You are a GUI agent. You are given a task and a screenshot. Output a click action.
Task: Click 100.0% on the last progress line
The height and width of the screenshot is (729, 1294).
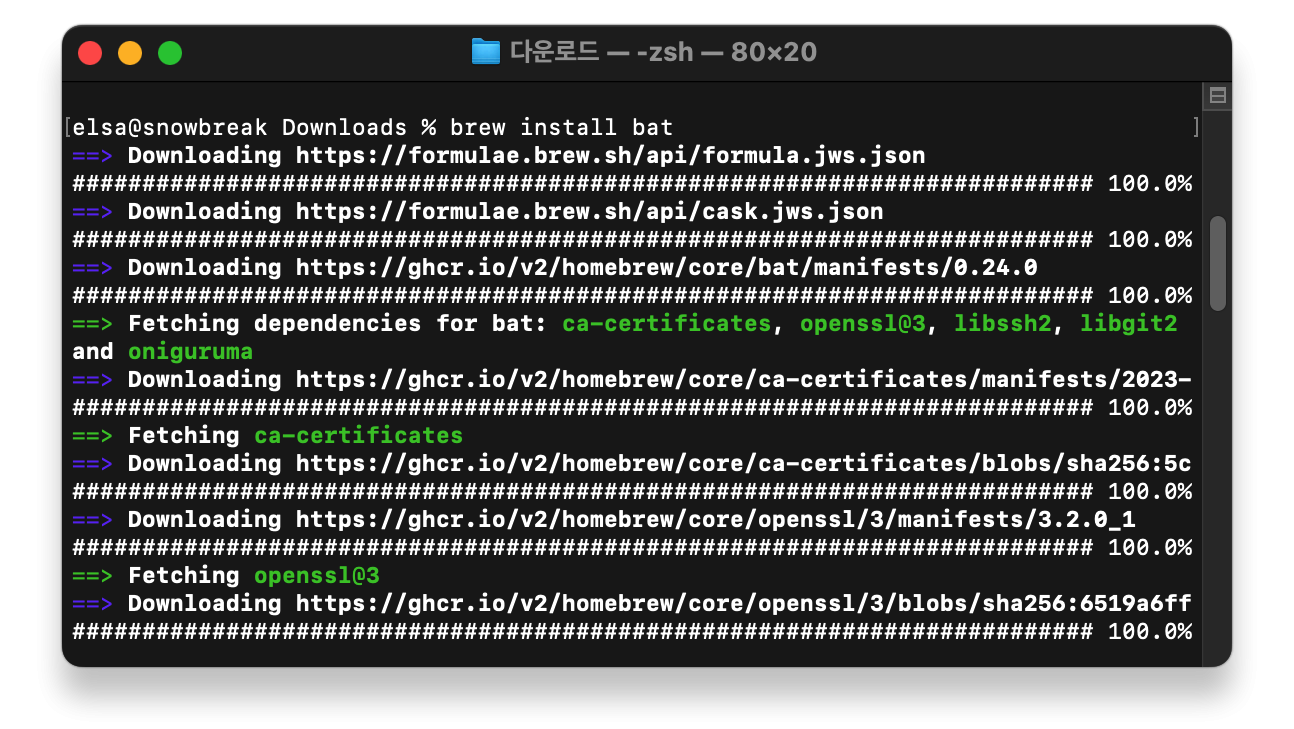1150,632
